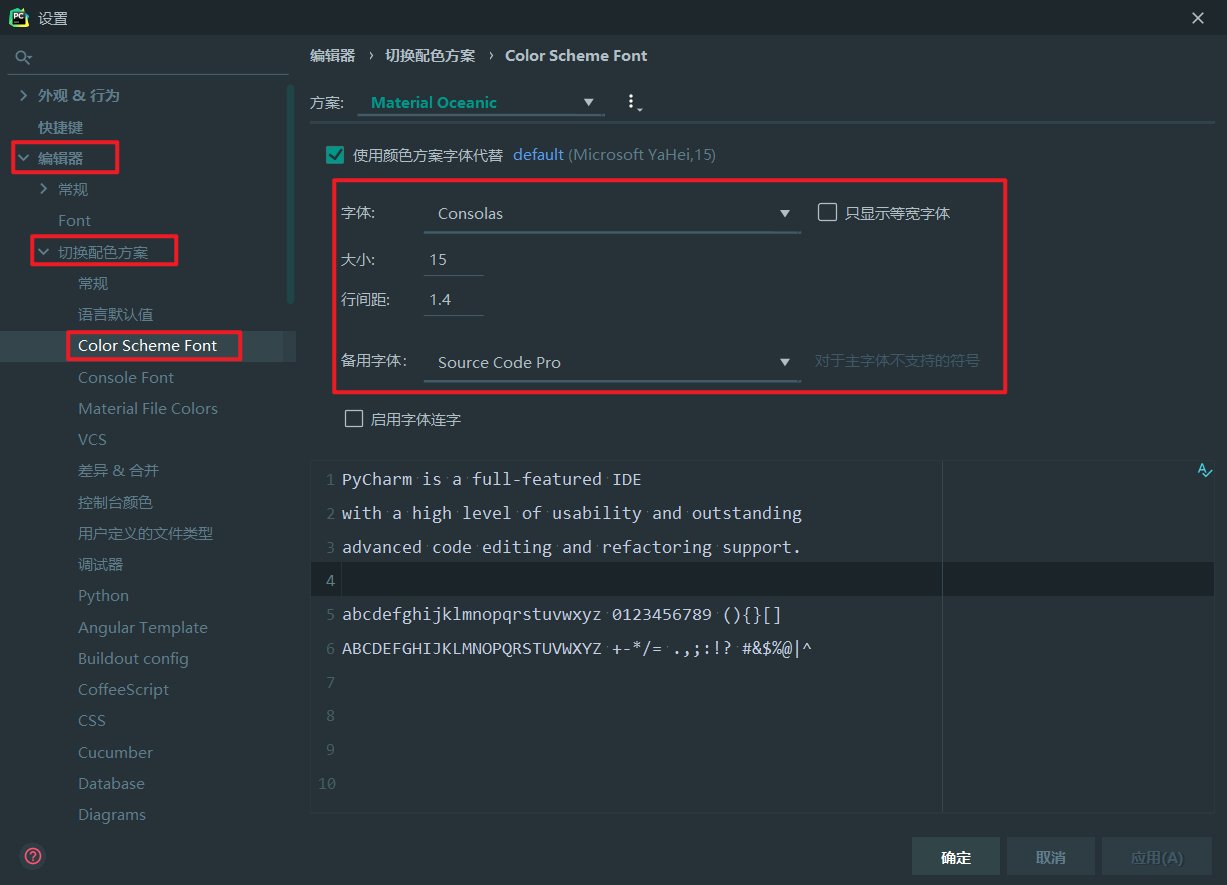Click the settings search input field

point(150,58)
